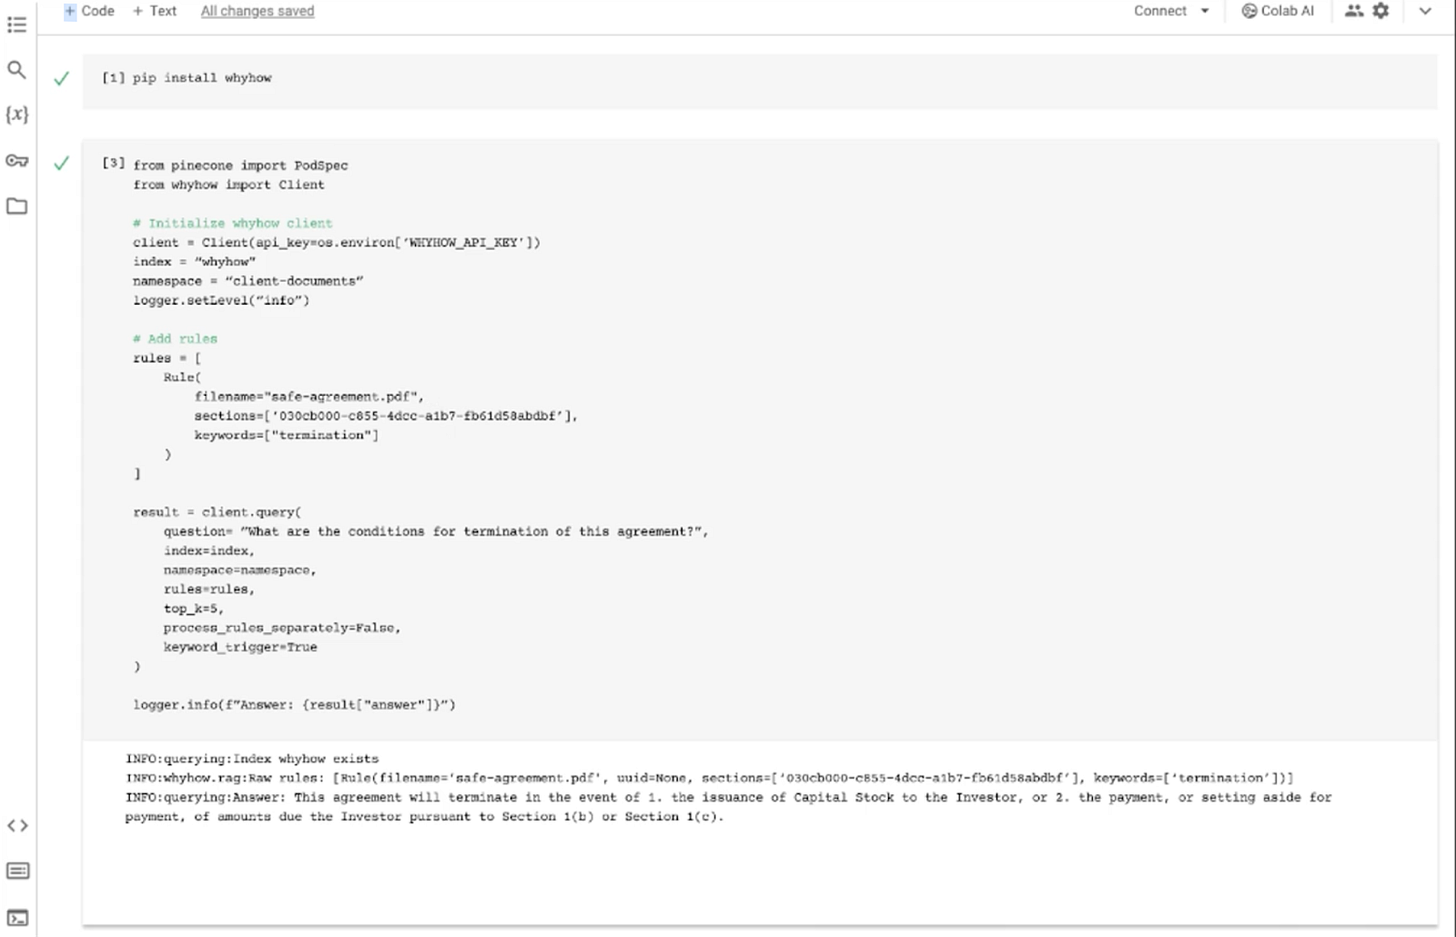Image resolution: width=1456 pixels, height=937 pixels.
Task: Open the variables {x} panel
Action: (x=17, y=114)
